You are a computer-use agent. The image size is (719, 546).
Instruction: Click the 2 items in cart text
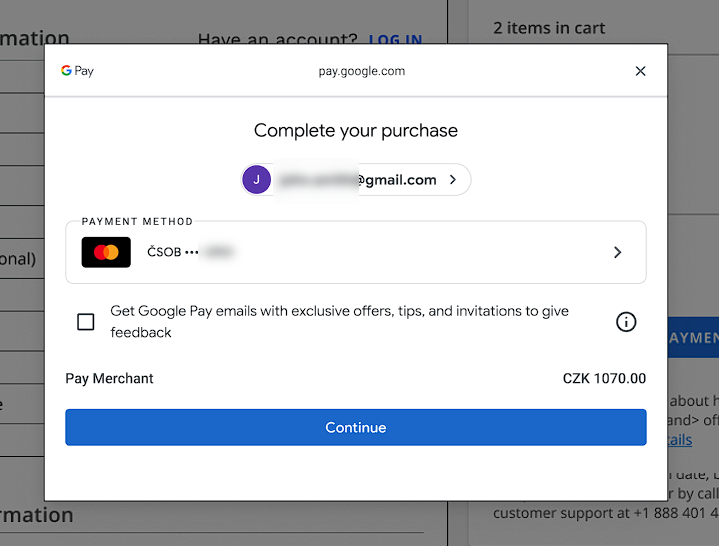pos(549,28)
